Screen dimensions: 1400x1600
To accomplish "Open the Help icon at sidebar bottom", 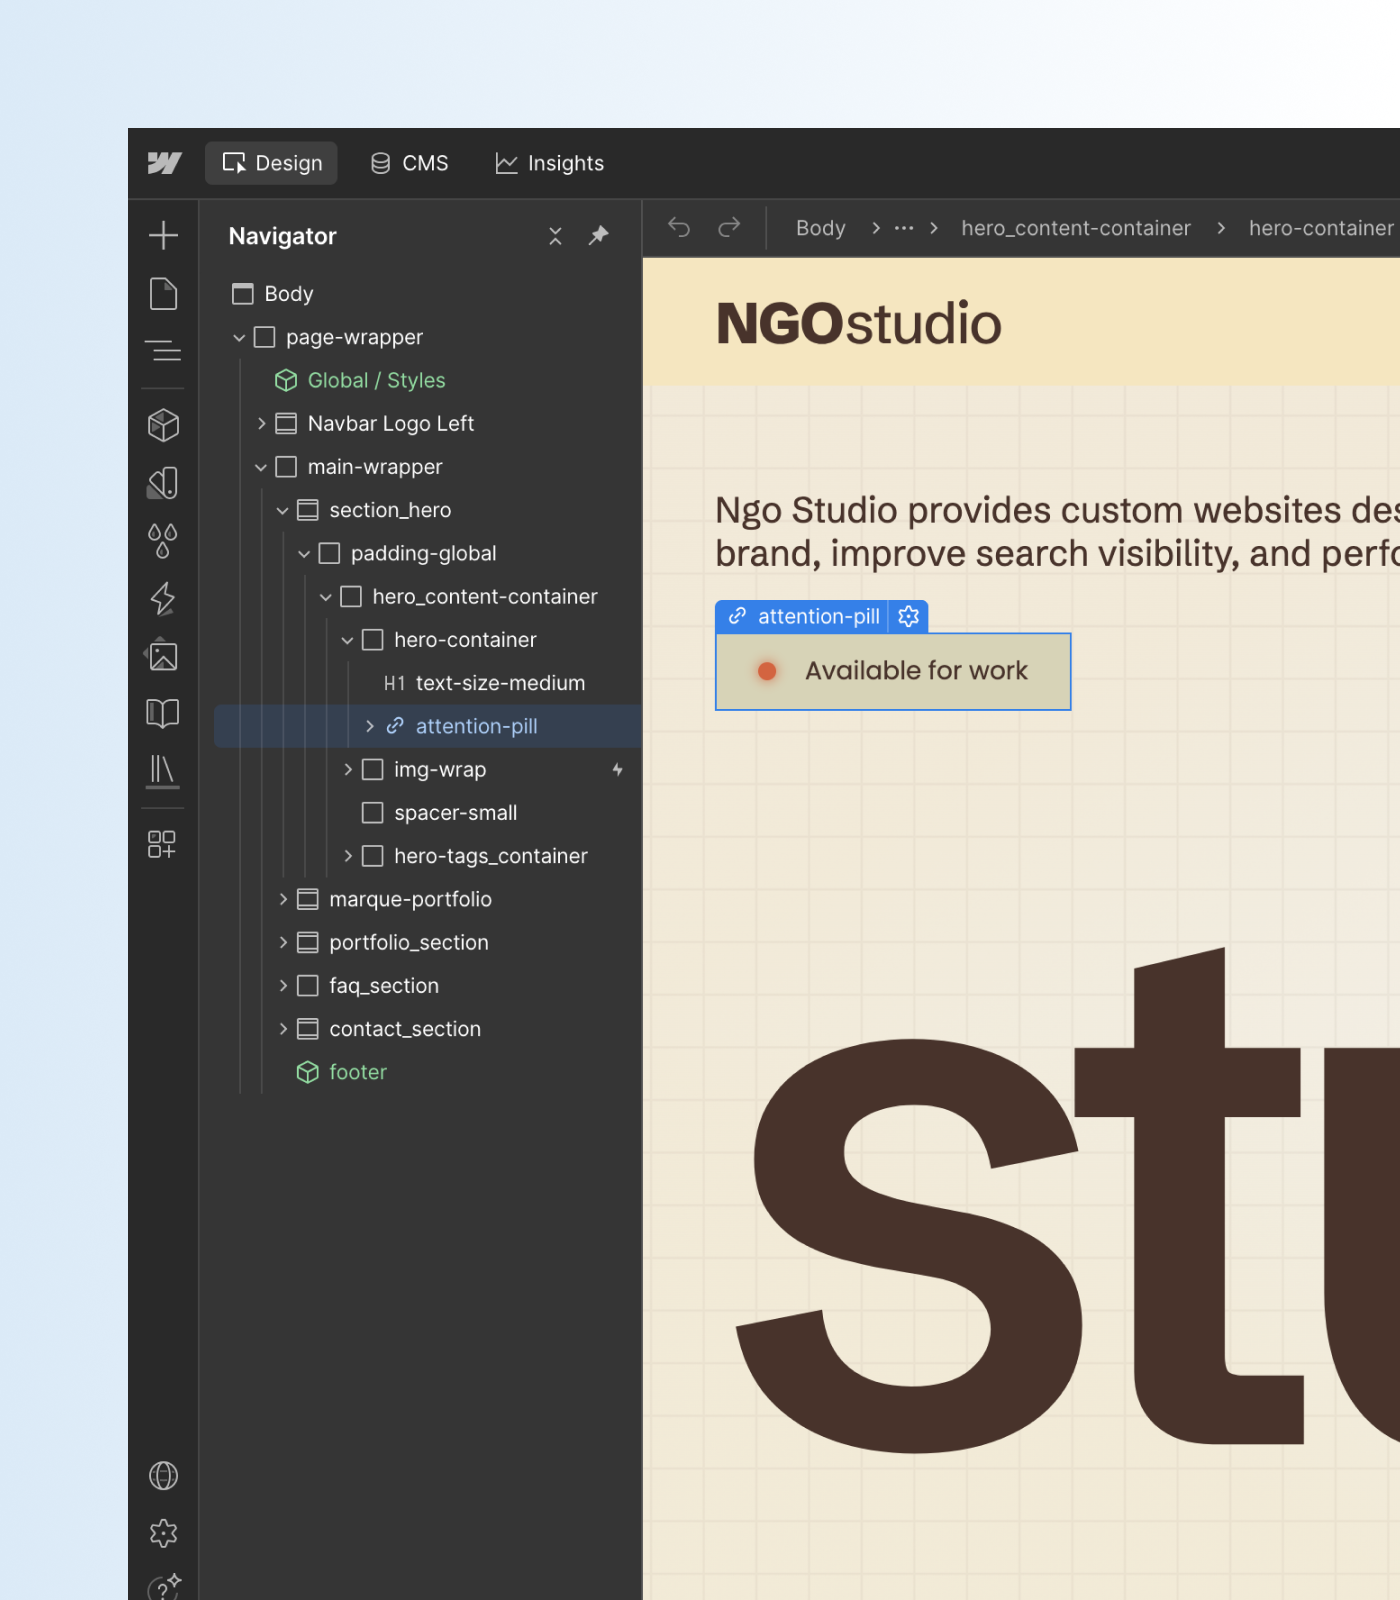I will [163, 1586].
